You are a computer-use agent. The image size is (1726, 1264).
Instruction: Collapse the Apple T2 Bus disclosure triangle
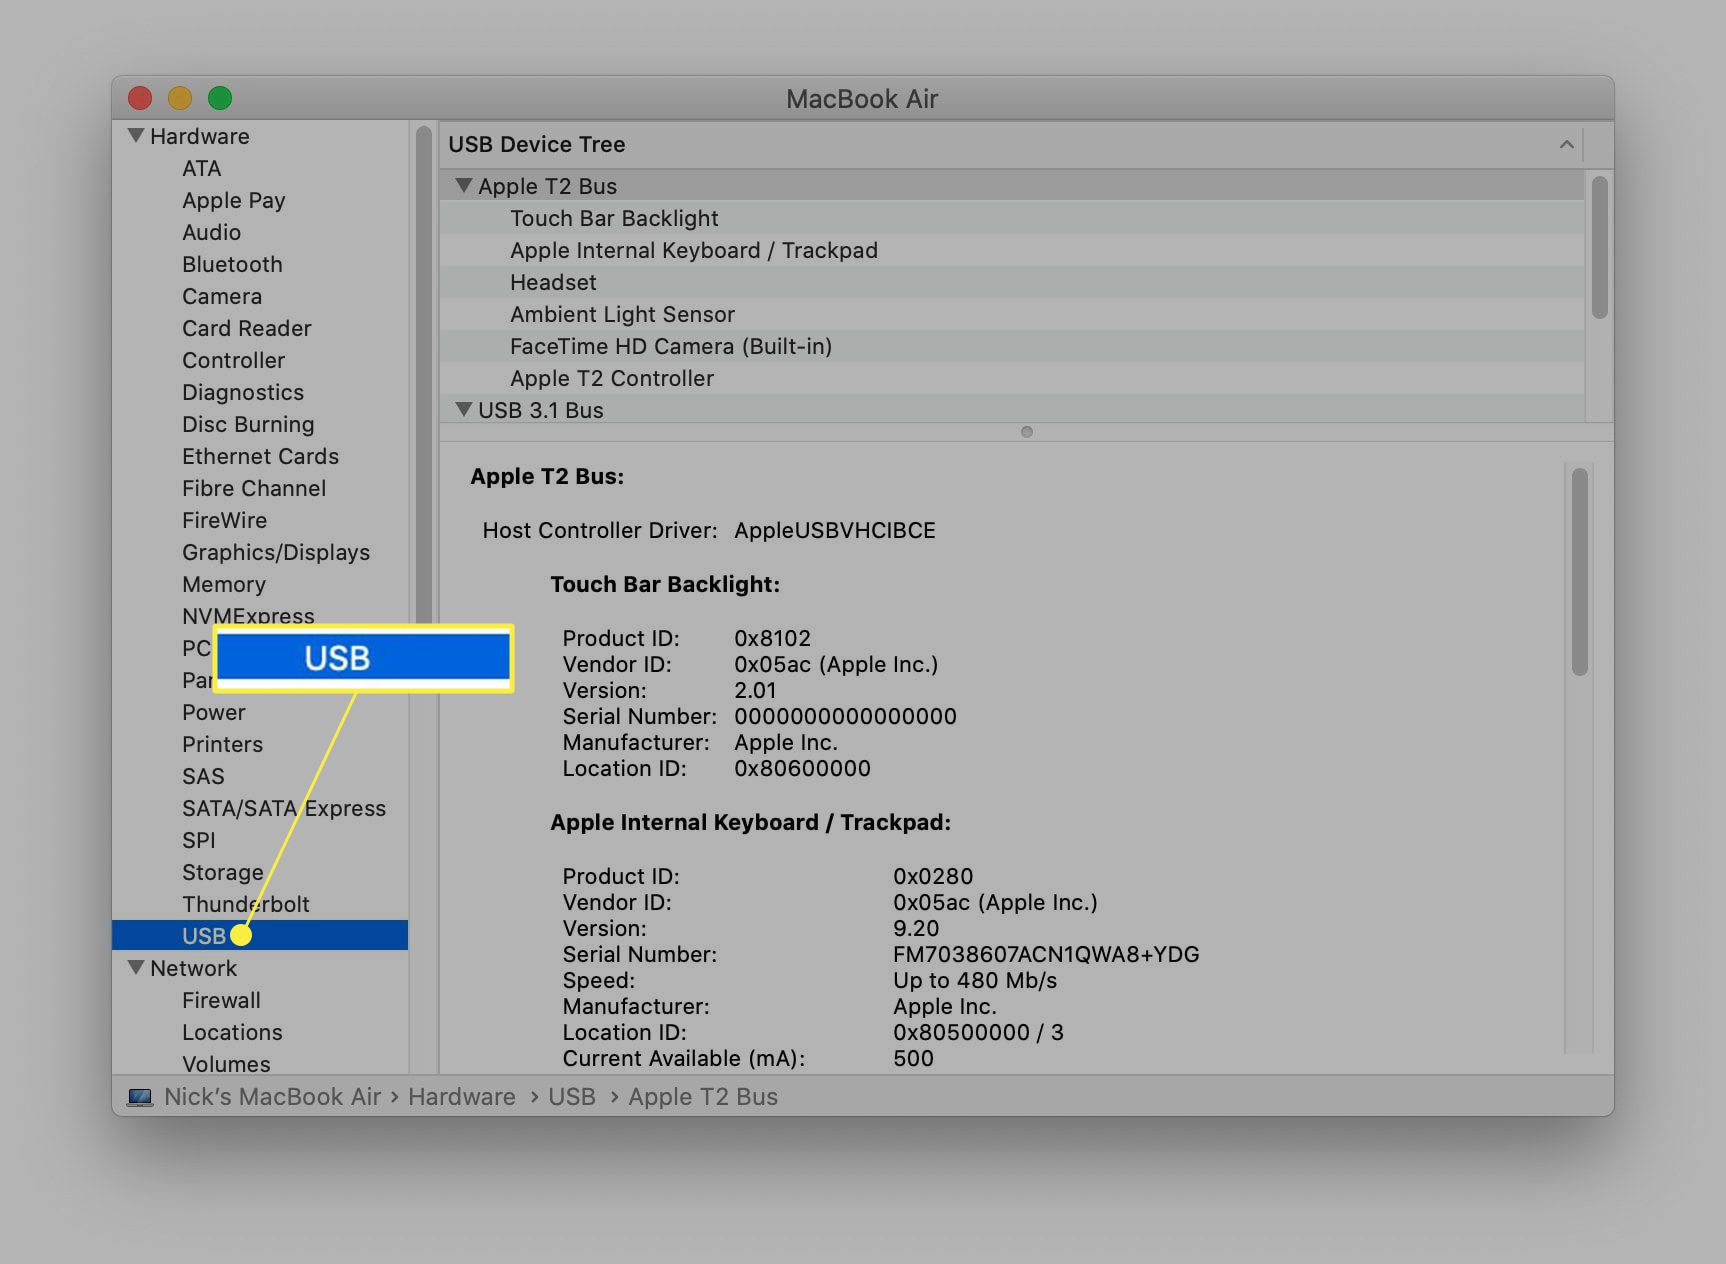point(464,185)
